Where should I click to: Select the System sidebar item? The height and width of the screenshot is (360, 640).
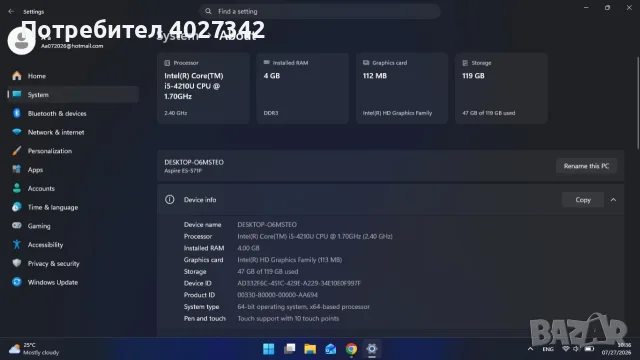pyautogui.click(x=73, y=95)
